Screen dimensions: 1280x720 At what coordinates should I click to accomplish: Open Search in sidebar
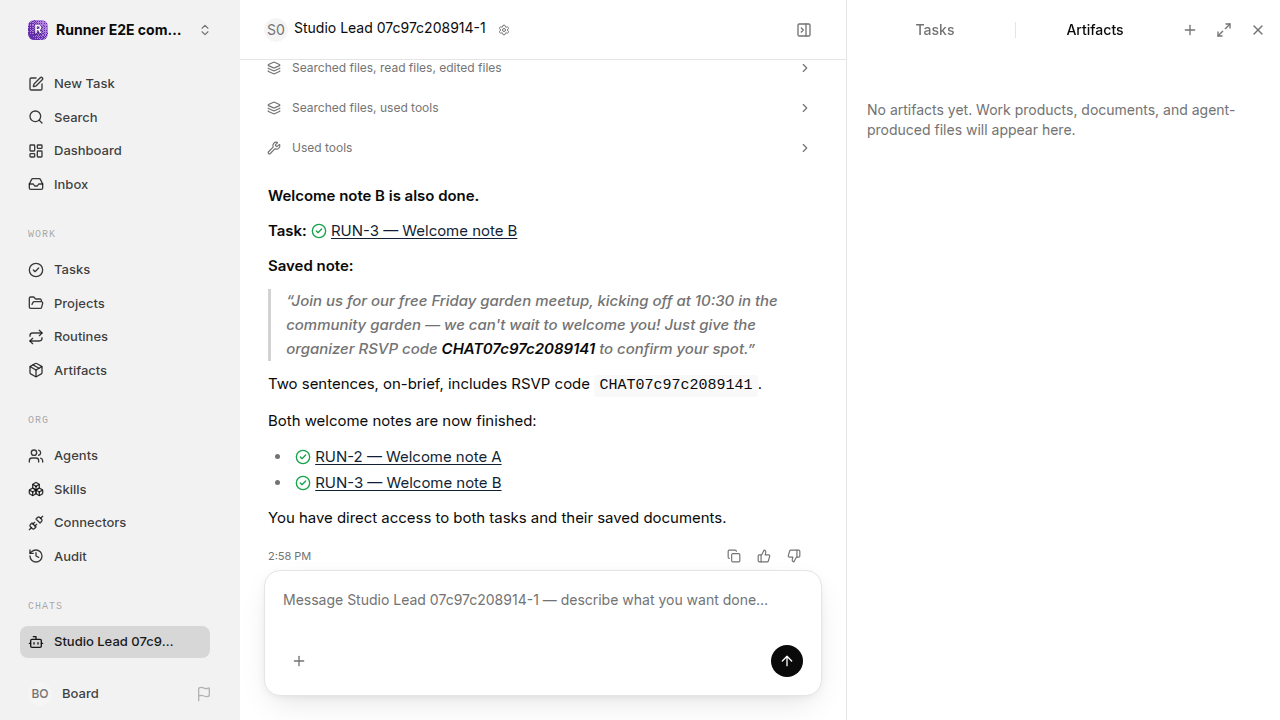115,117
